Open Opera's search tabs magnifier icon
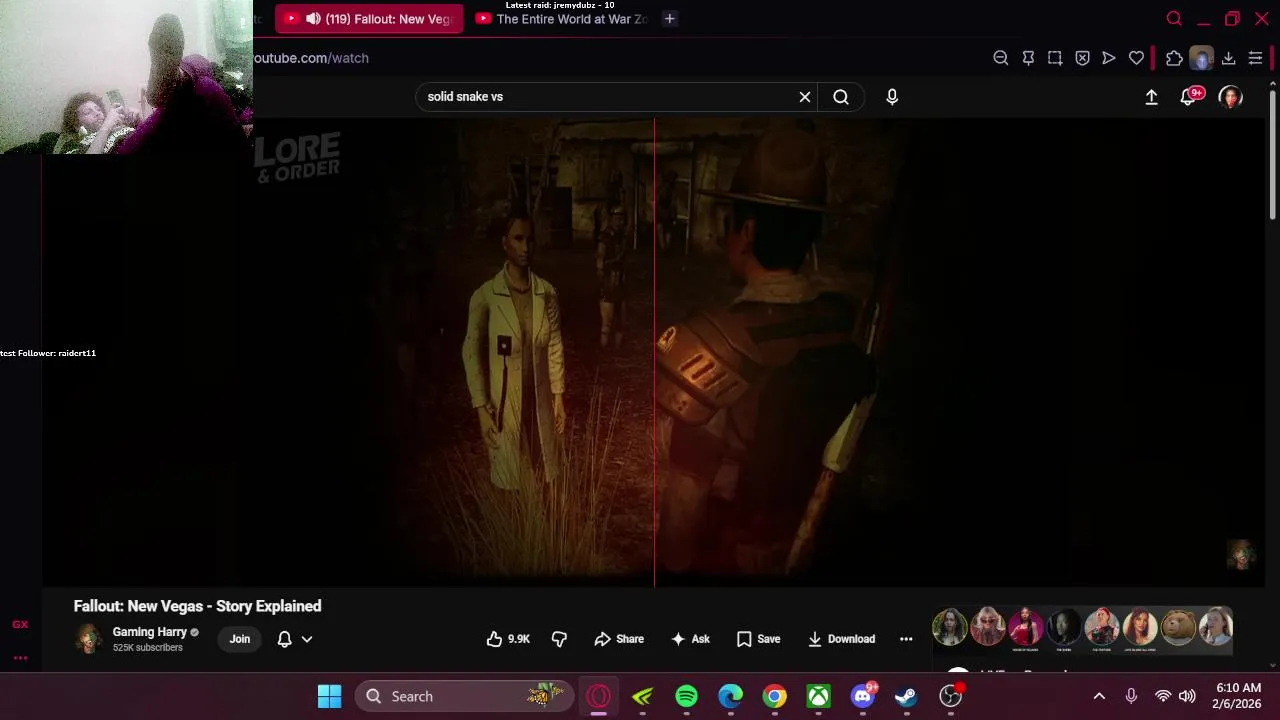The width and height of the screenshot is (1280, 720). tap(1174, 18)
